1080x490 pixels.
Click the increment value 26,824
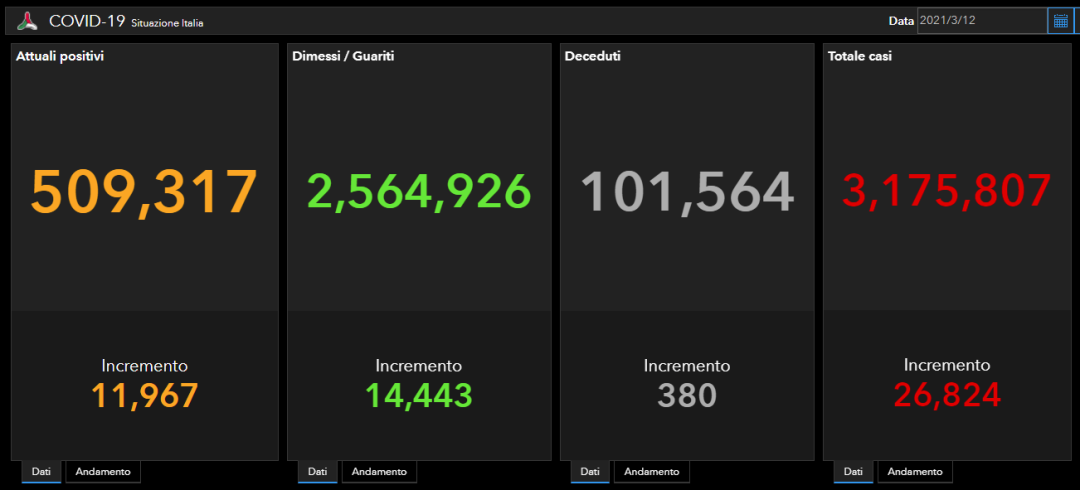pos(947,394)
